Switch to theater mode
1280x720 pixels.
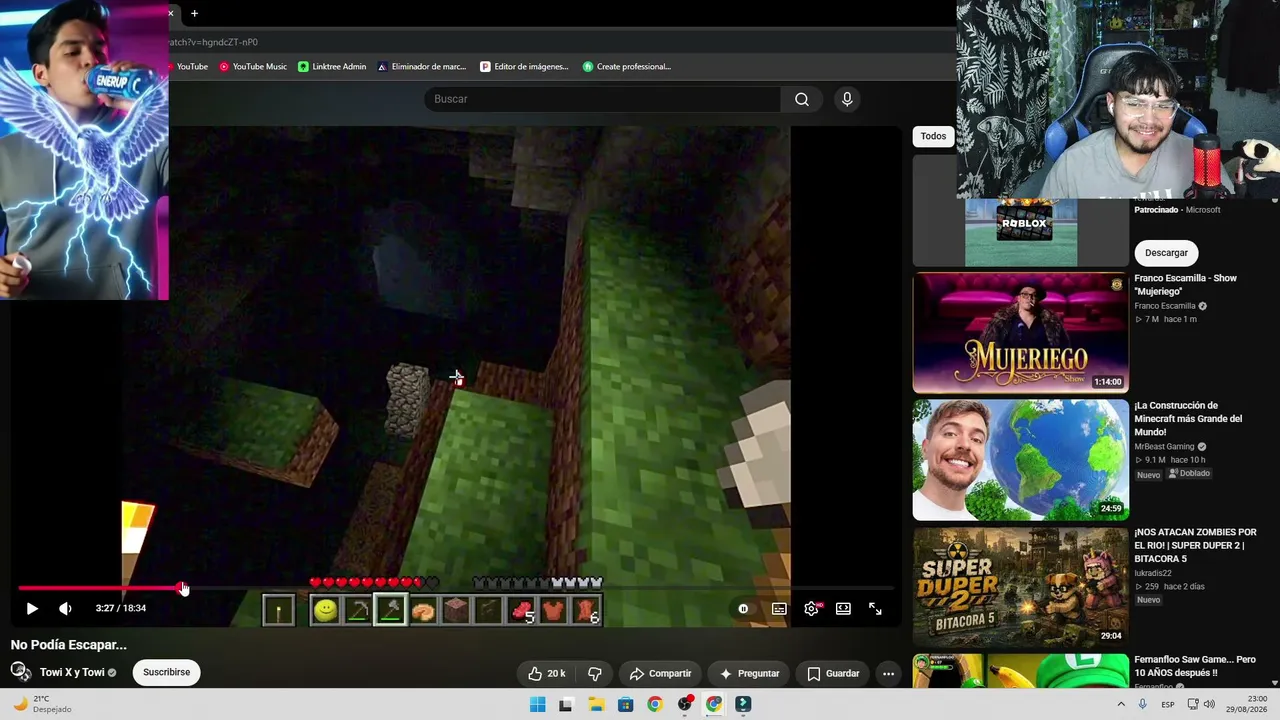[843, 608]
